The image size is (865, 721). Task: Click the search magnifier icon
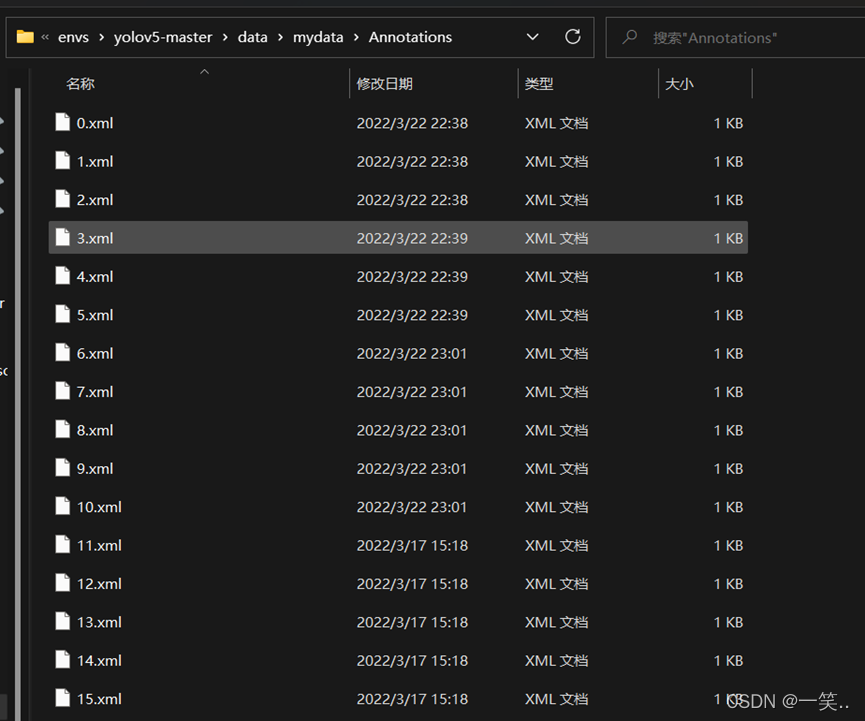(629, 37)
